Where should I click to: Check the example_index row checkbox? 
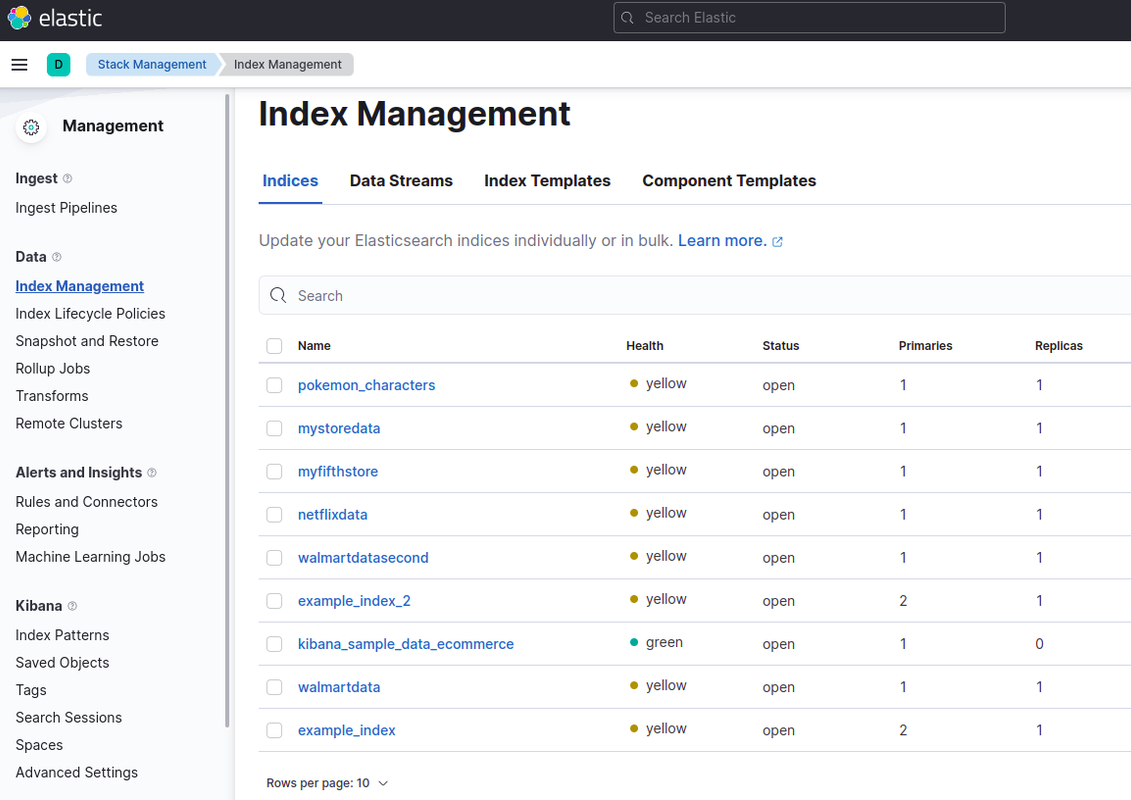[274, 730]
